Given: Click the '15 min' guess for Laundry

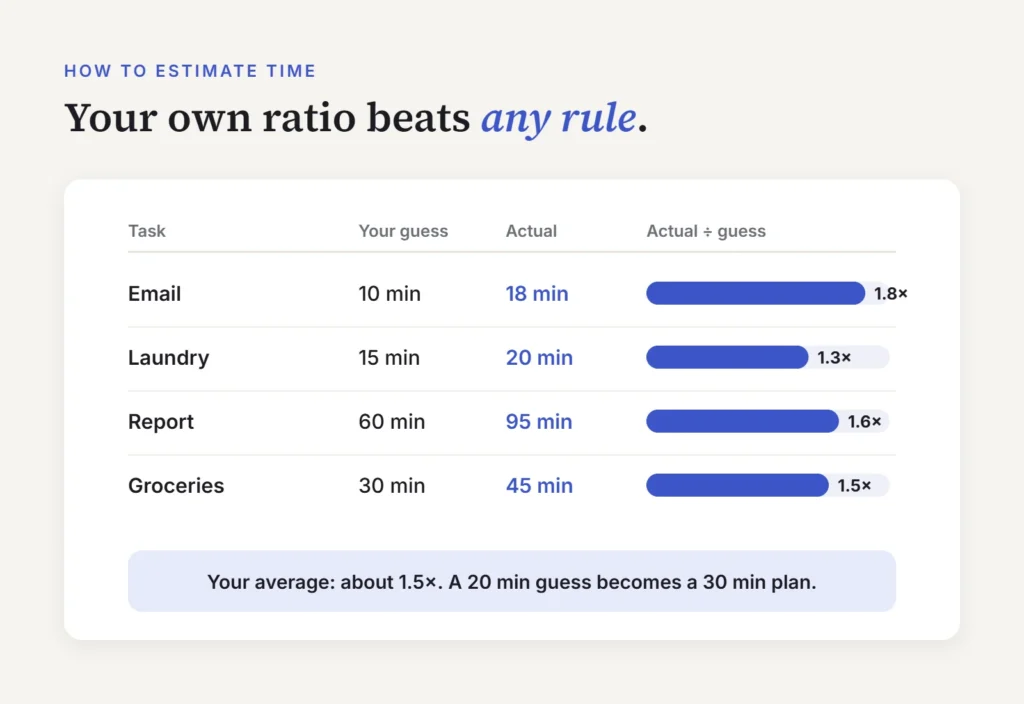Looking at the screenshot, I should pyautogui.click(x=389, y=358).
